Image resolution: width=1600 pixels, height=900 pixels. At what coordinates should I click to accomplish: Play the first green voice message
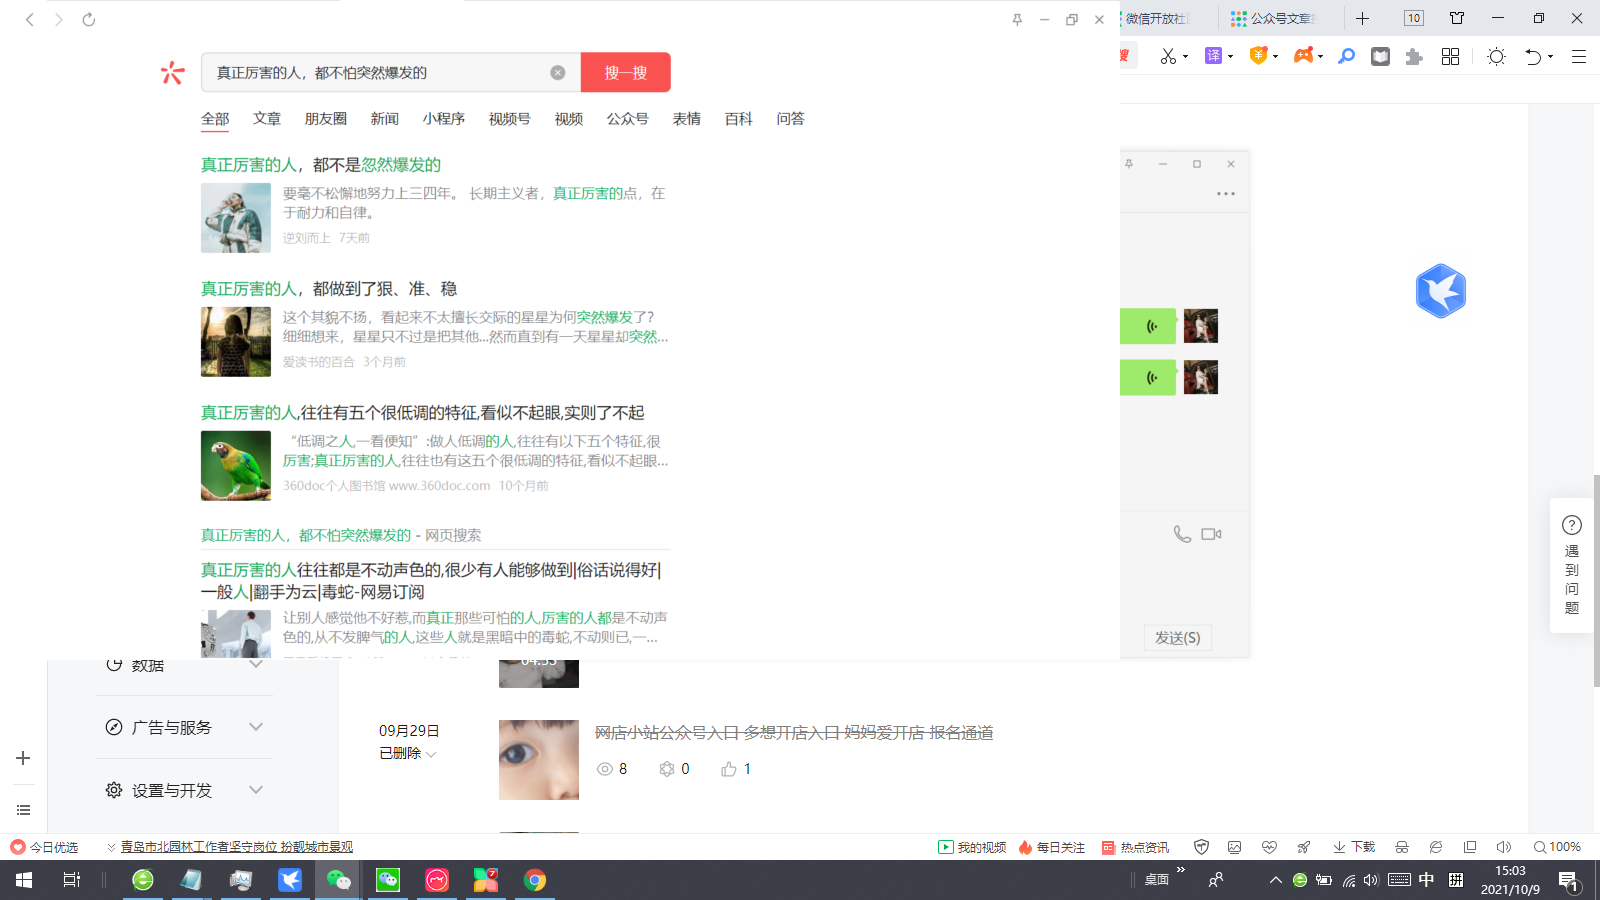(1148, 326)
